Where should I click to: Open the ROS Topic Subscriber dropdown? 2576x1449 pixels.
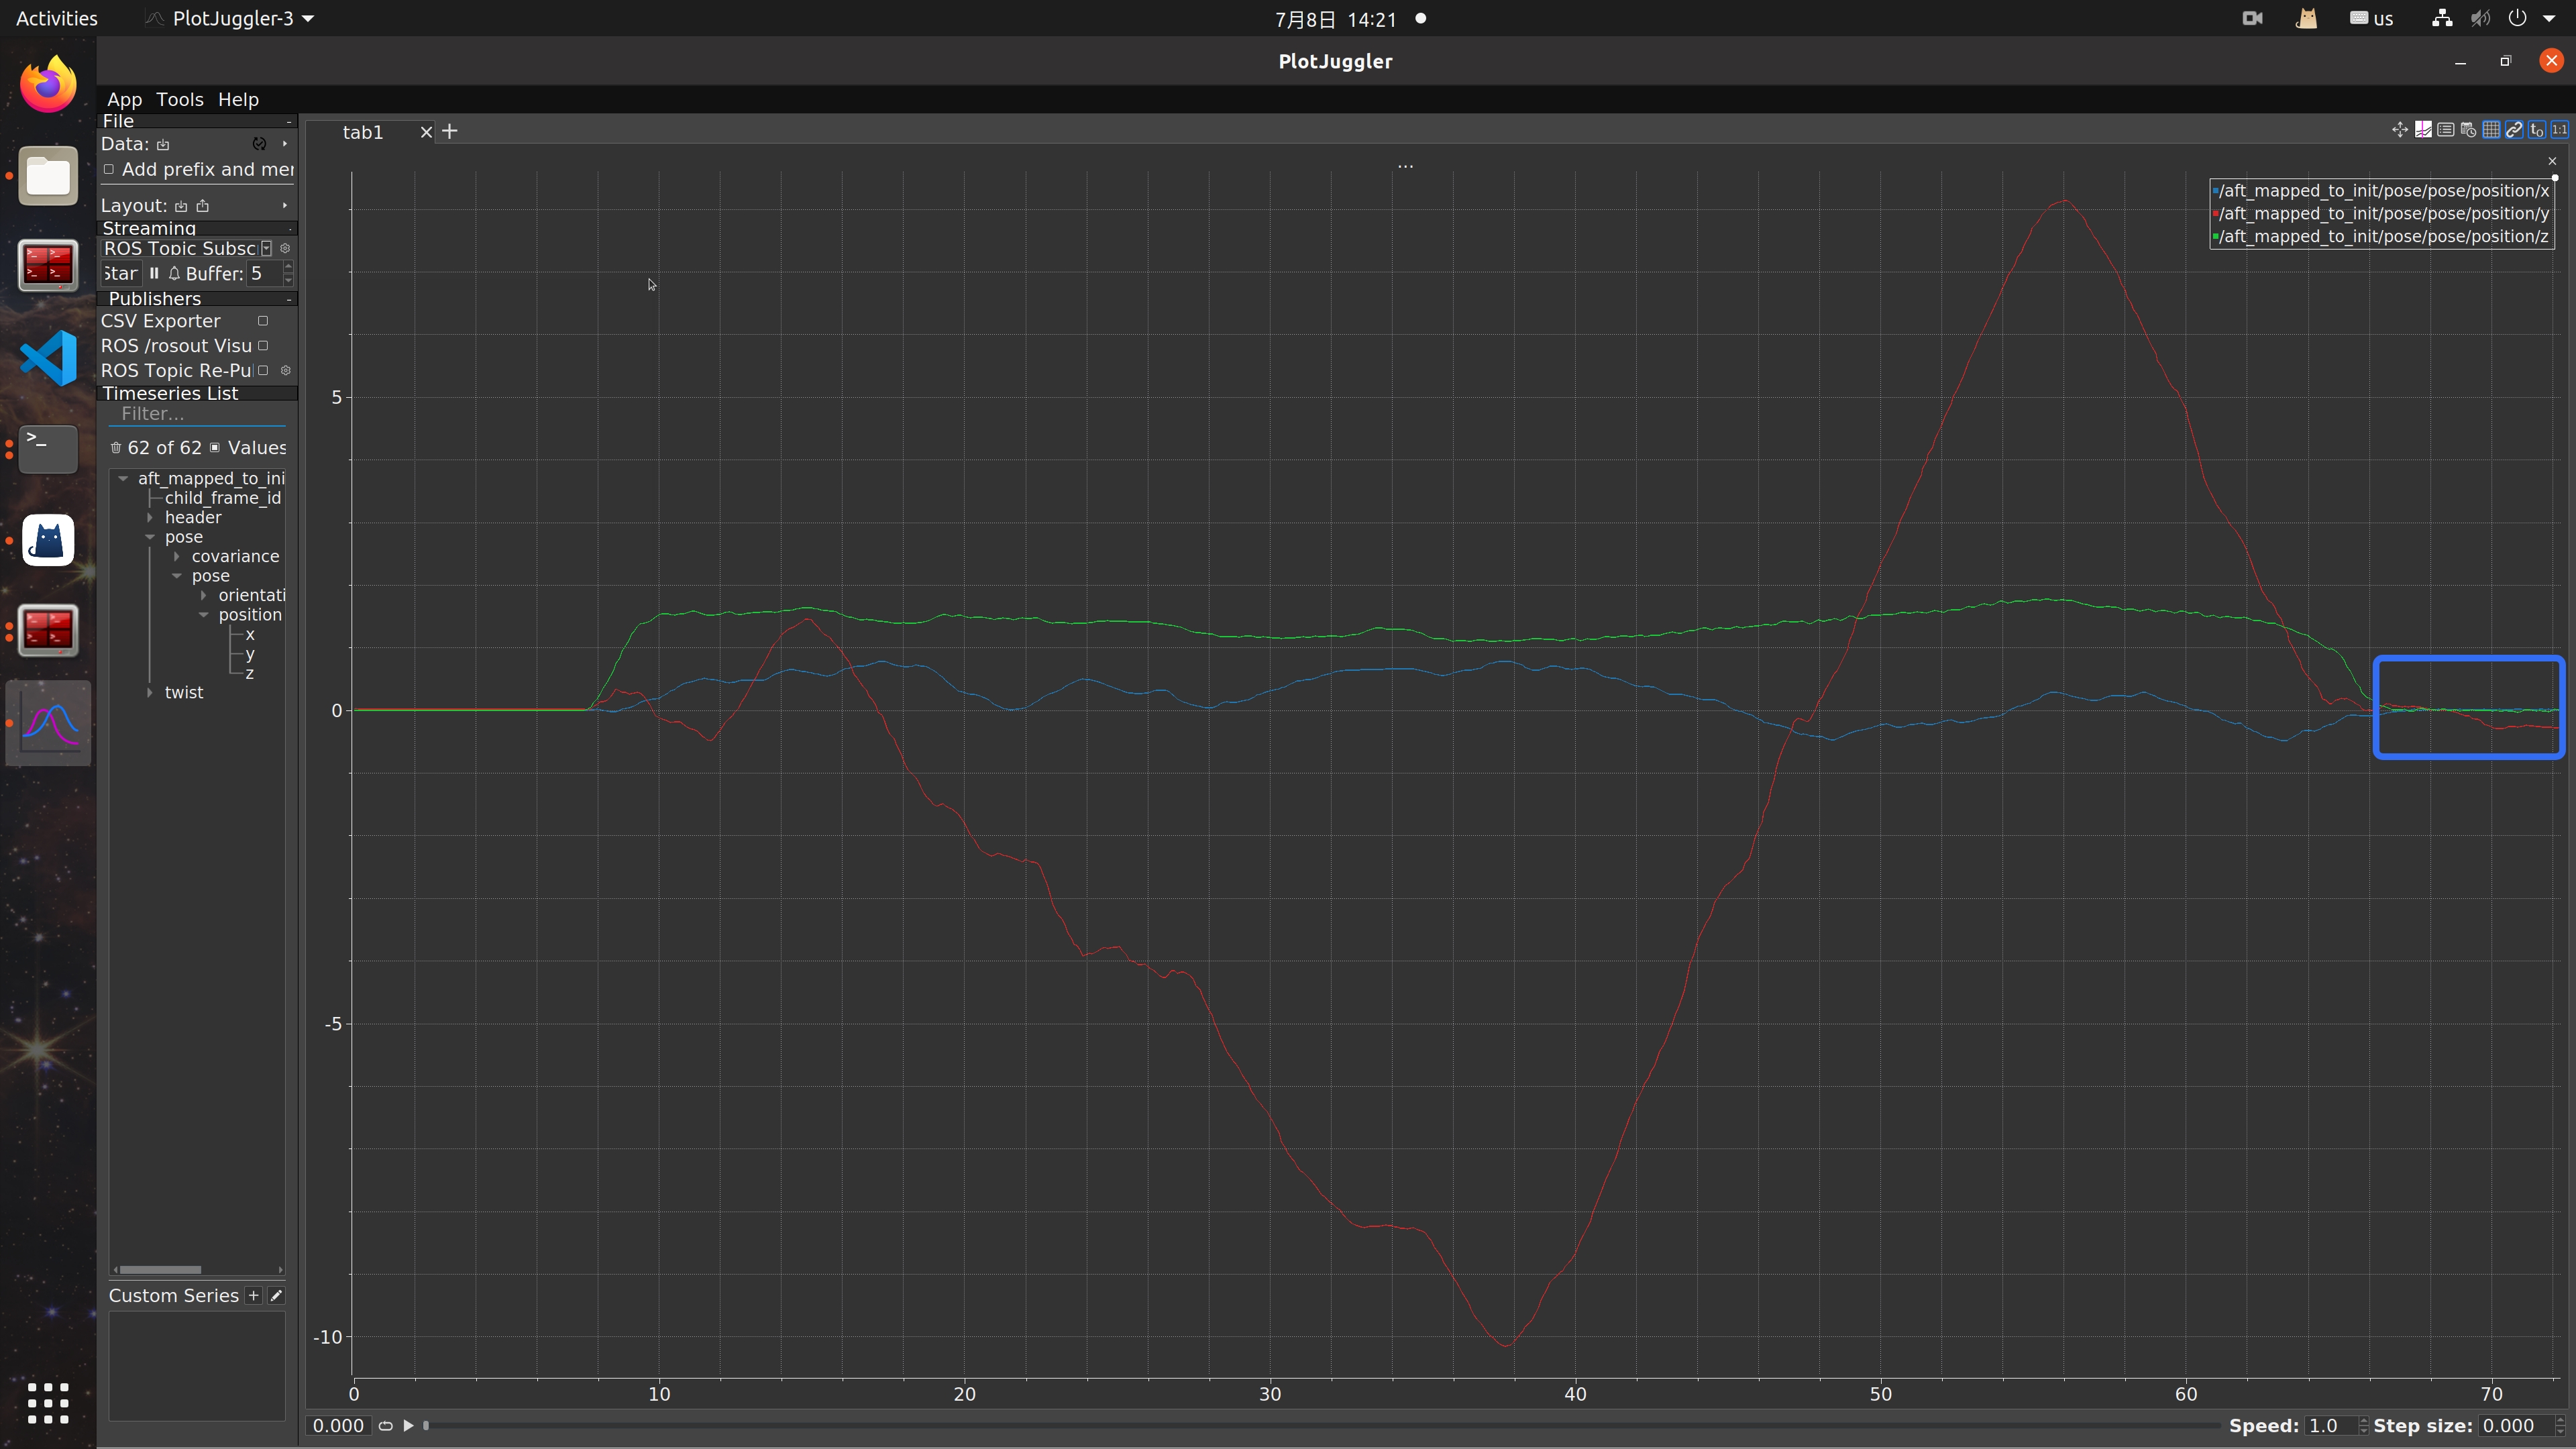pos(267,248)
